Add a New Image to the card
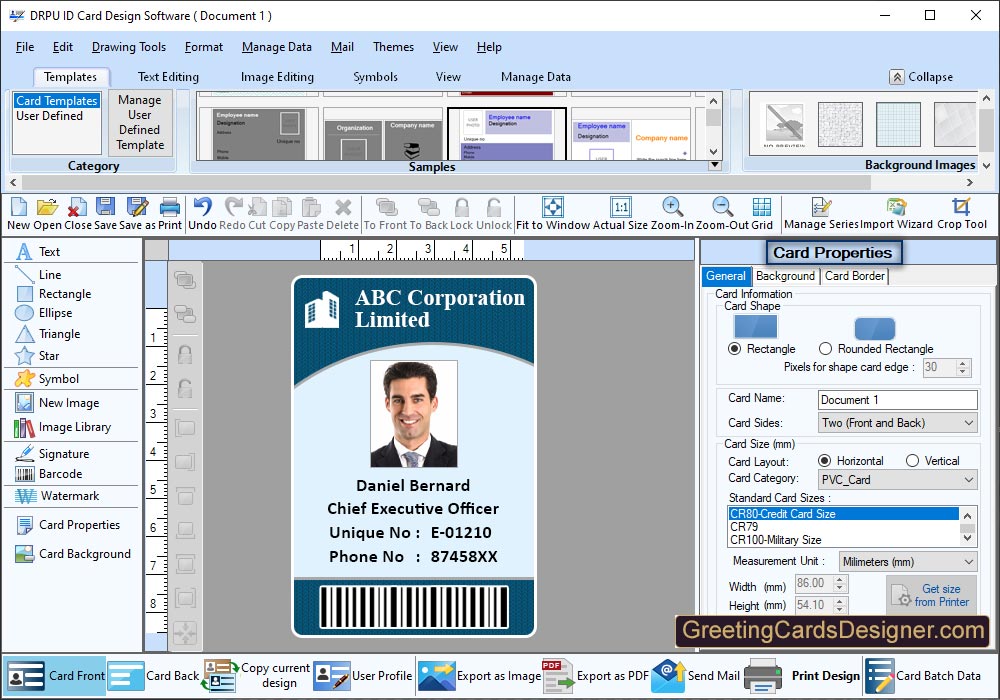Viewport: 1000px width, 700px height. [x=57, y=403]
